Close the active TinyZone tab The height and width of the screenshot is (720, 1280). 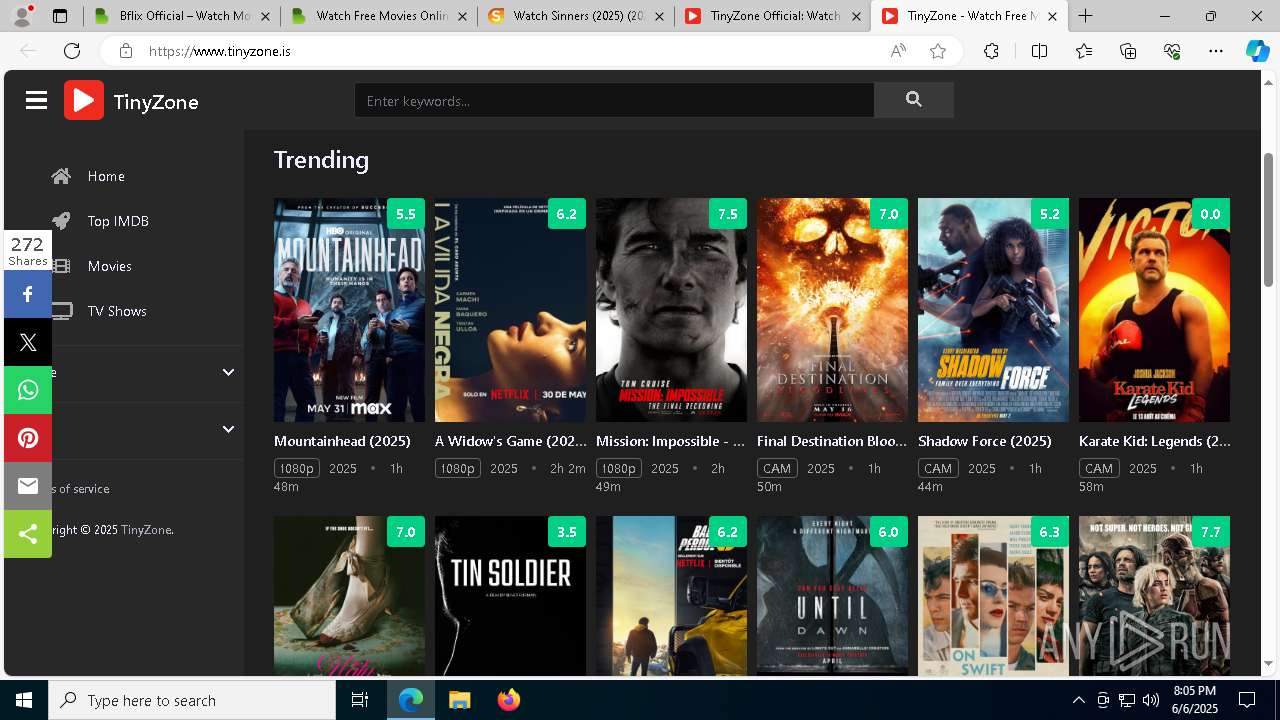[1051, 16]
